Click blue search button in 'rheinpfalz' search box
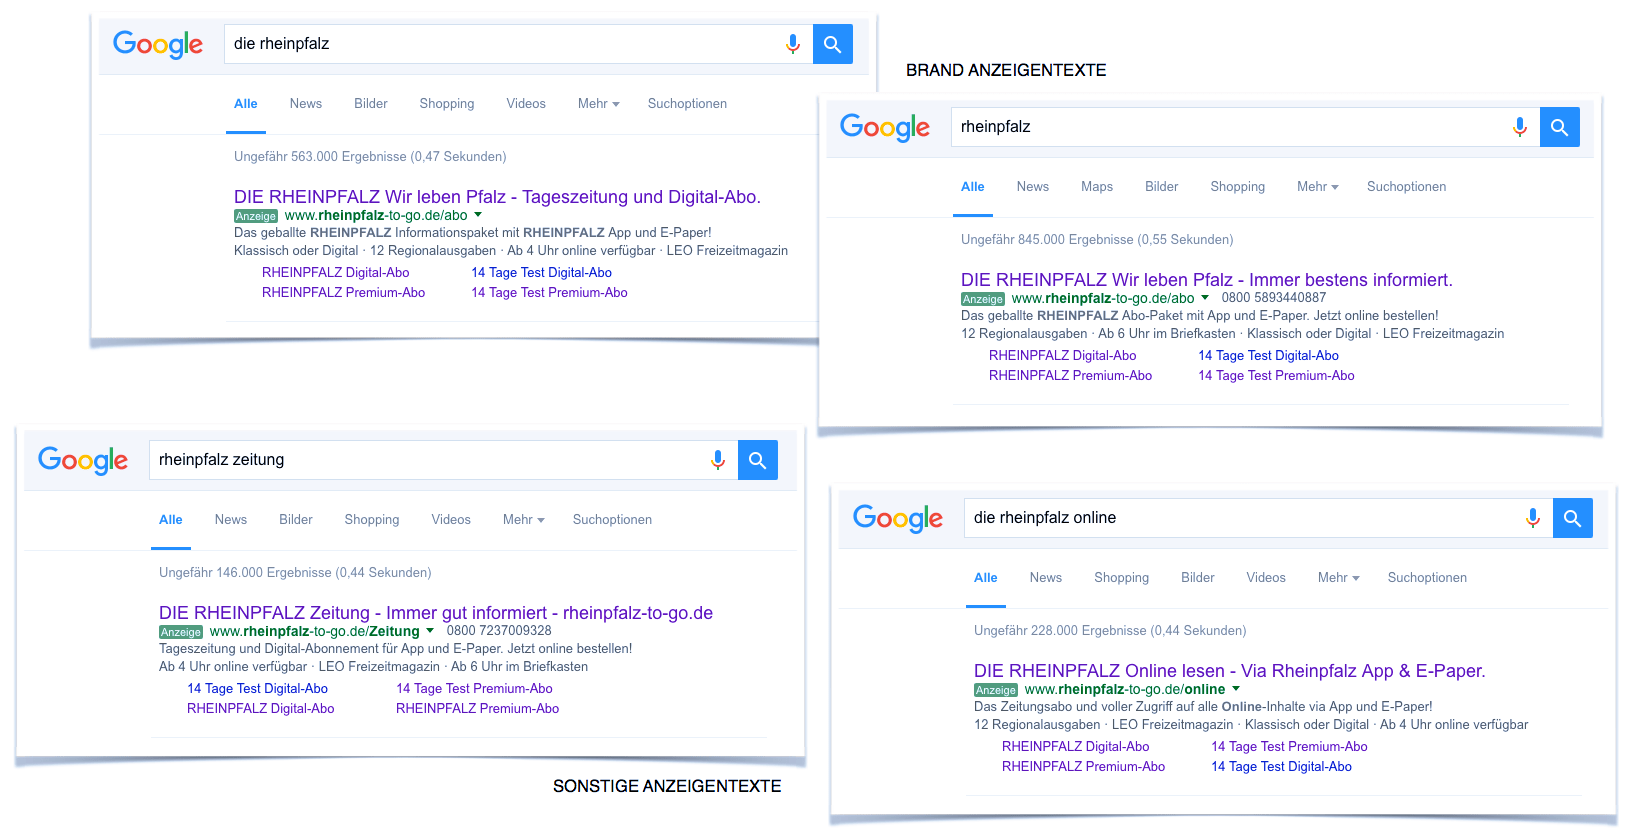Screen dimensions: 1631x838 1559,127
